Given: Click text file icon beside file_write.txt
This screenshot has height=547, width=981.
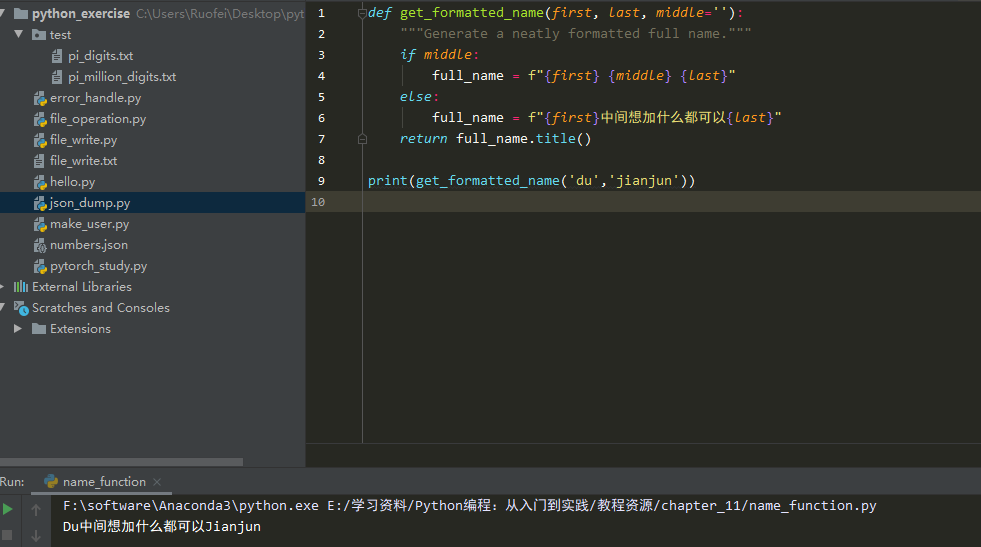Looking at the screenshot, I should click(x=39, y=161).
